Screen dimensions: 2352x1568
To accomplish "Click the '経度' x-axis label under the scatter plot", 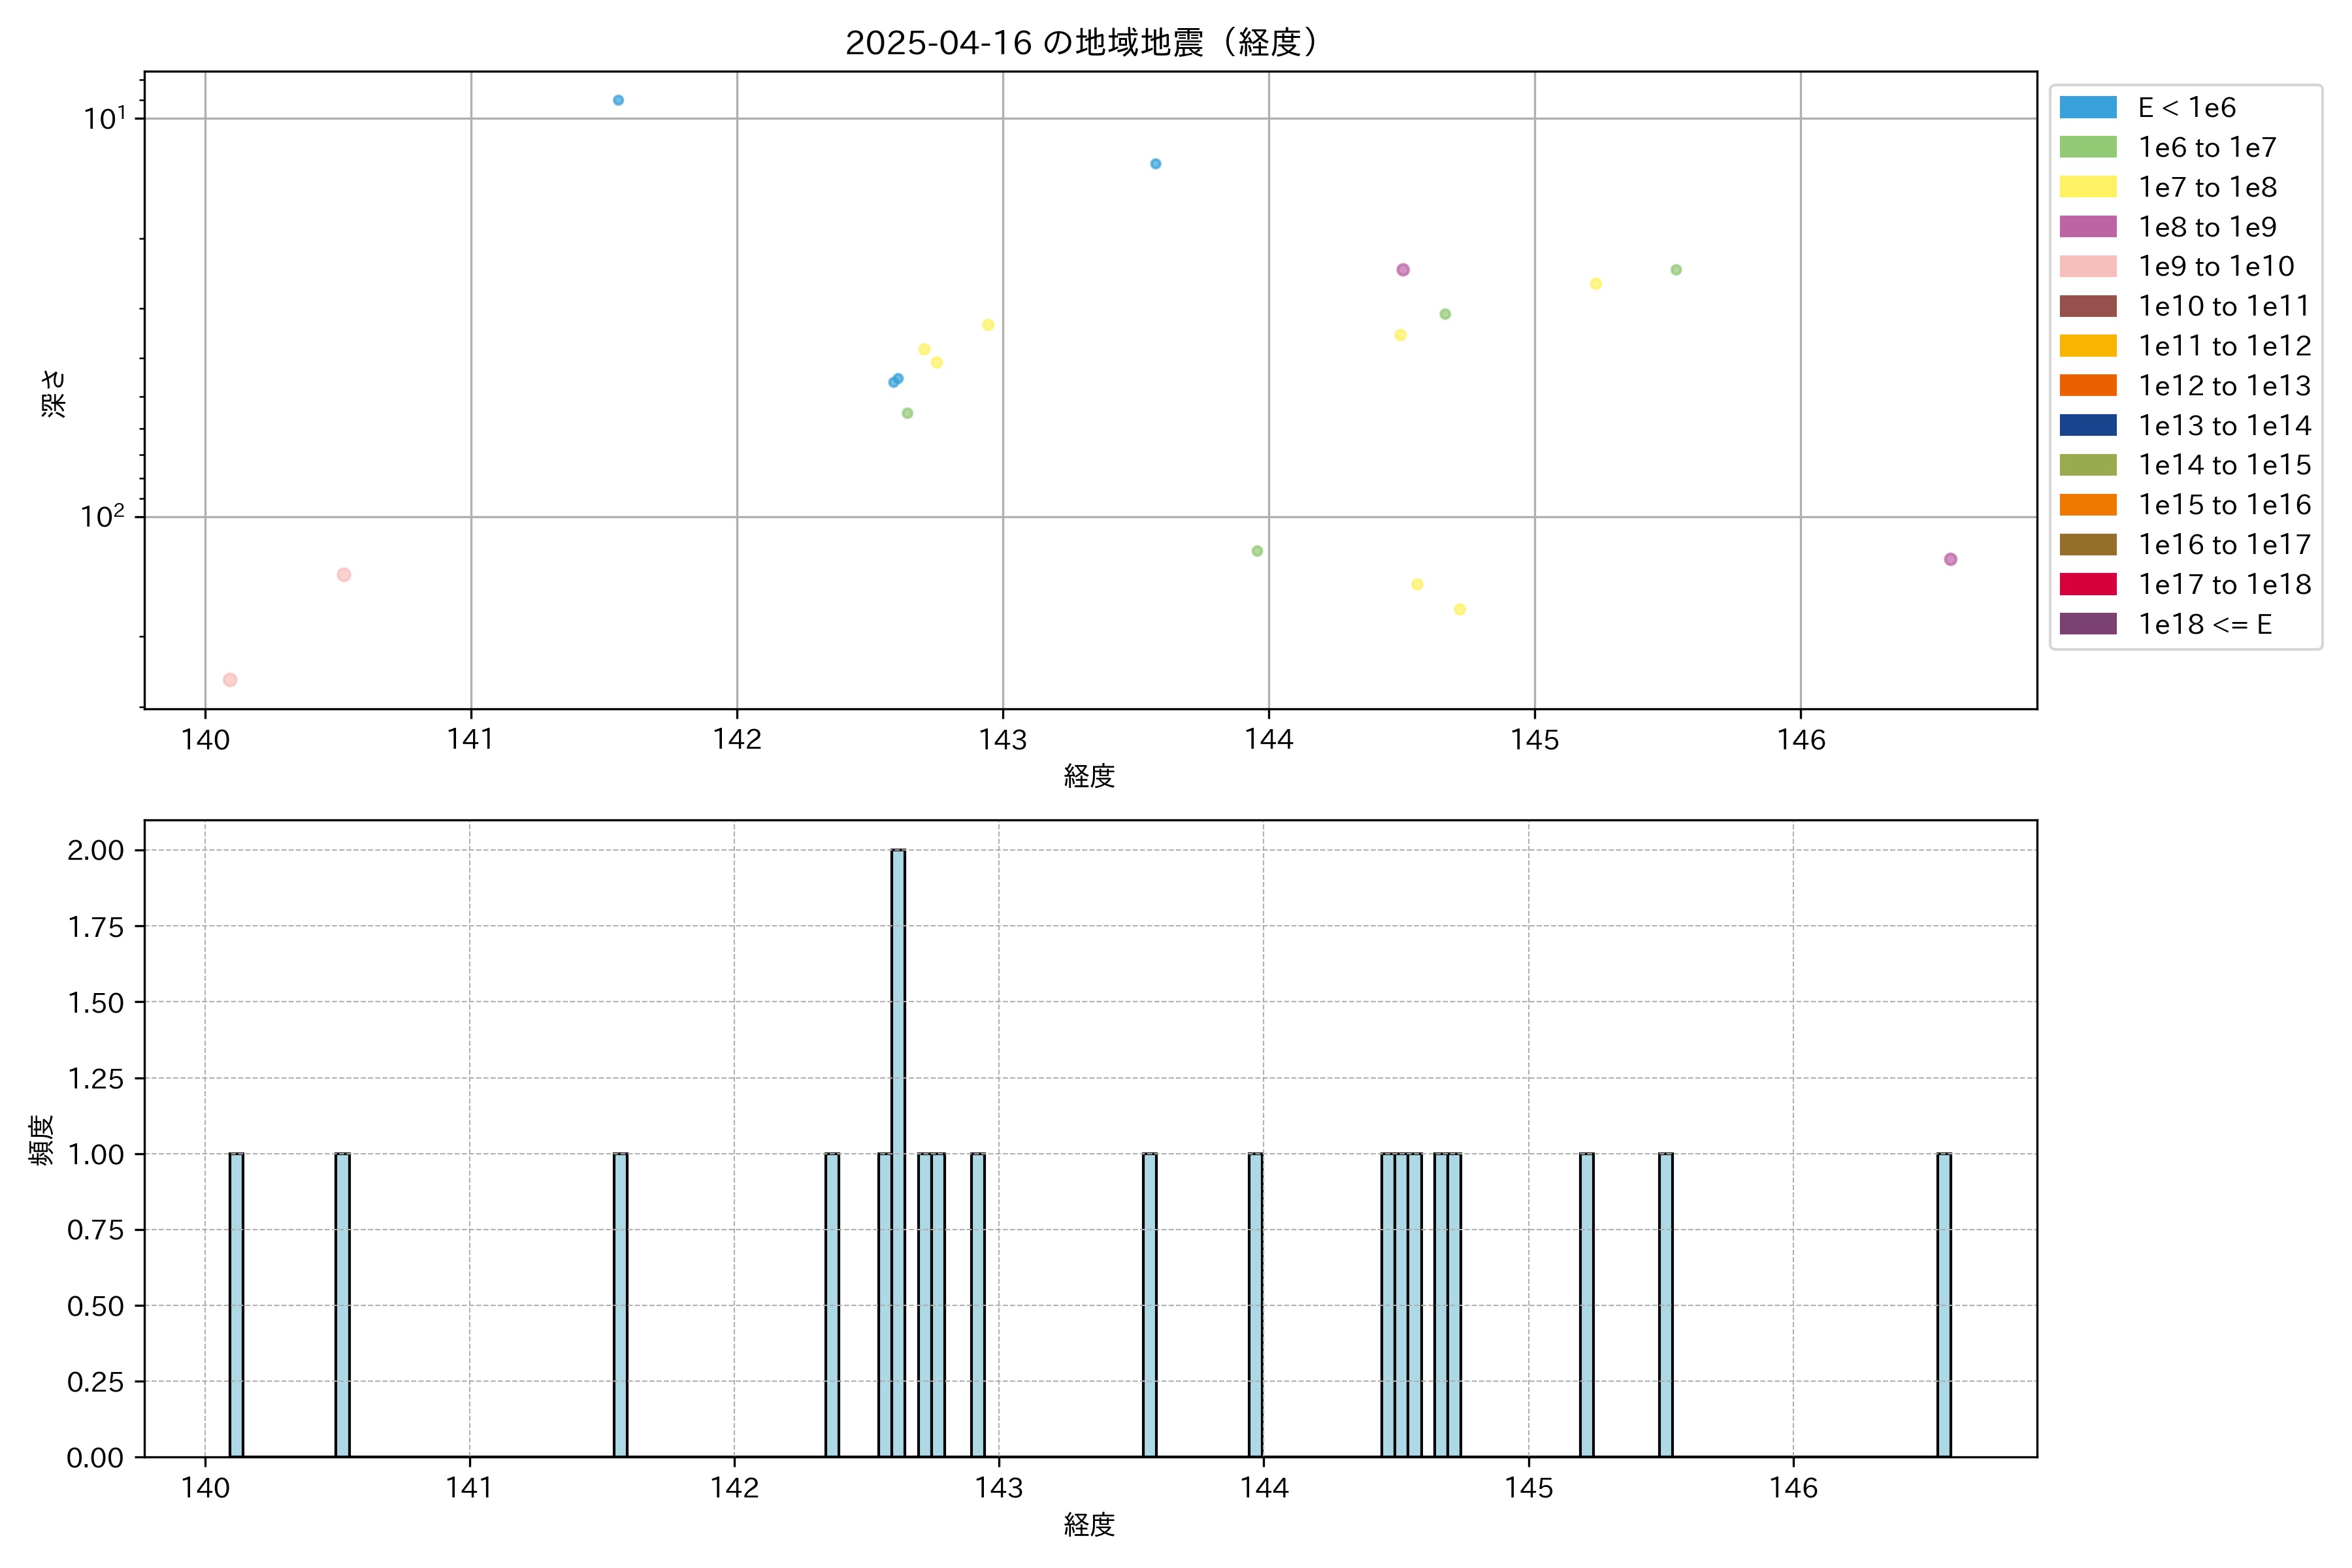I will tap(1089, 776).
